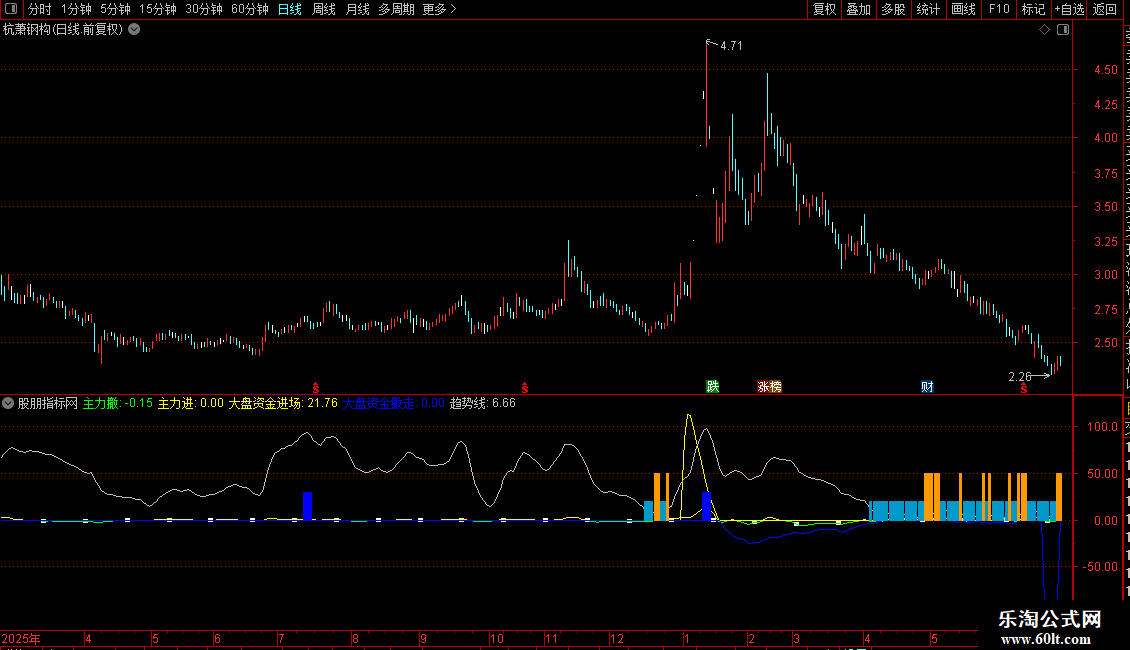The height and width of the screenshot is (650, 1130).
Task: Select the 月线 monthly tab
Action: click(x=357, y=9)
